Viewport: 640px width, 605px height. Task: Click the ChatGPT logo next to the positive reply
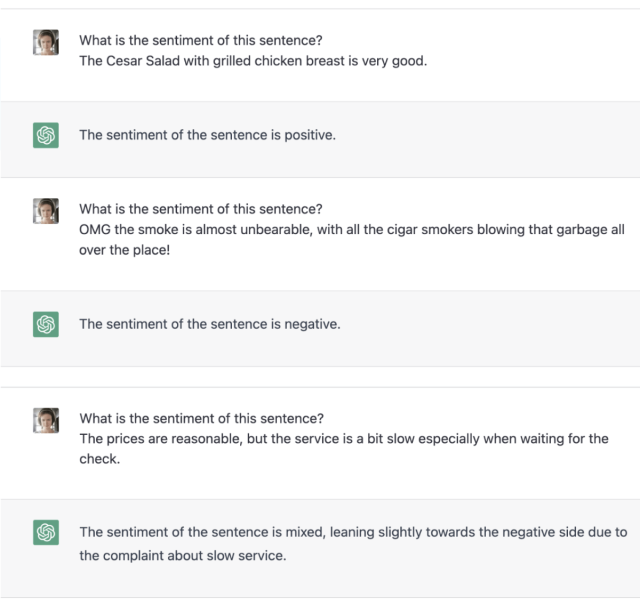click(x=46, y=135)
